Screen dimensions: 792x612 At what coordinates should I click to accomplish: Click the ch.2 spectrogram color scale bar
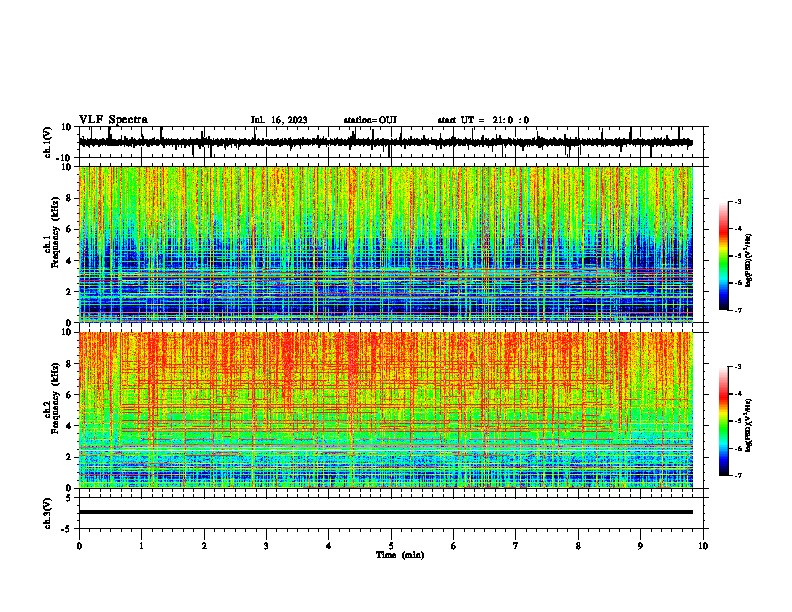pos(723,421)
